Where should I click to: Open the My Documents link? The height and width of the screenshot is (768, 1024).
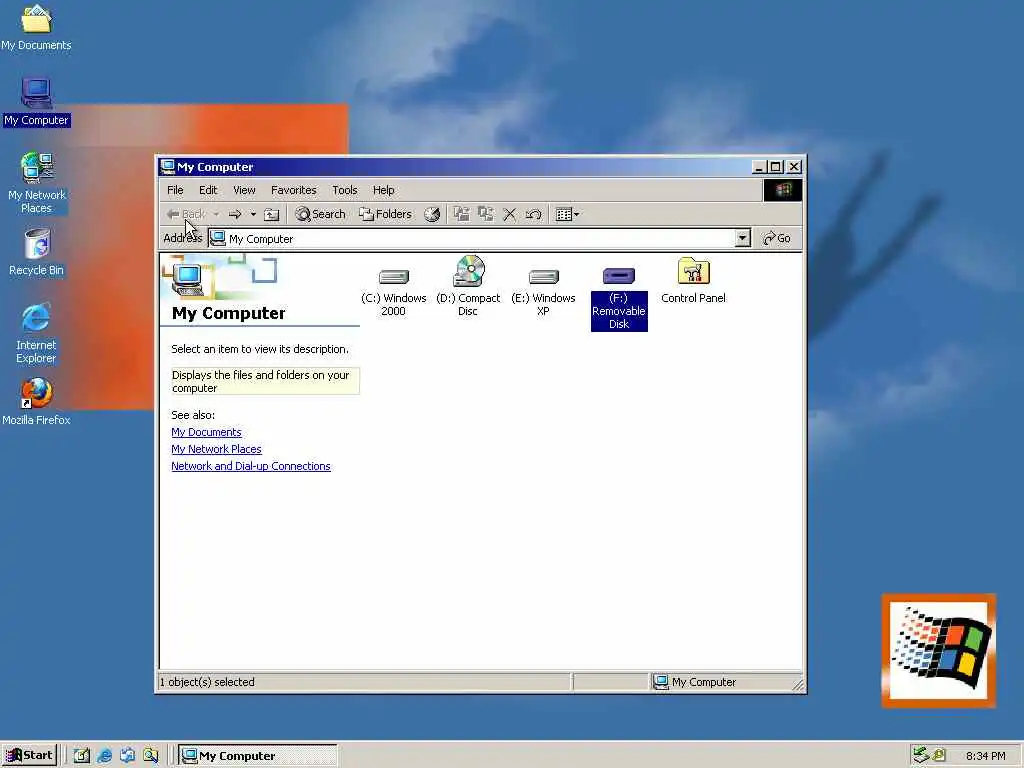click(206, 432)
